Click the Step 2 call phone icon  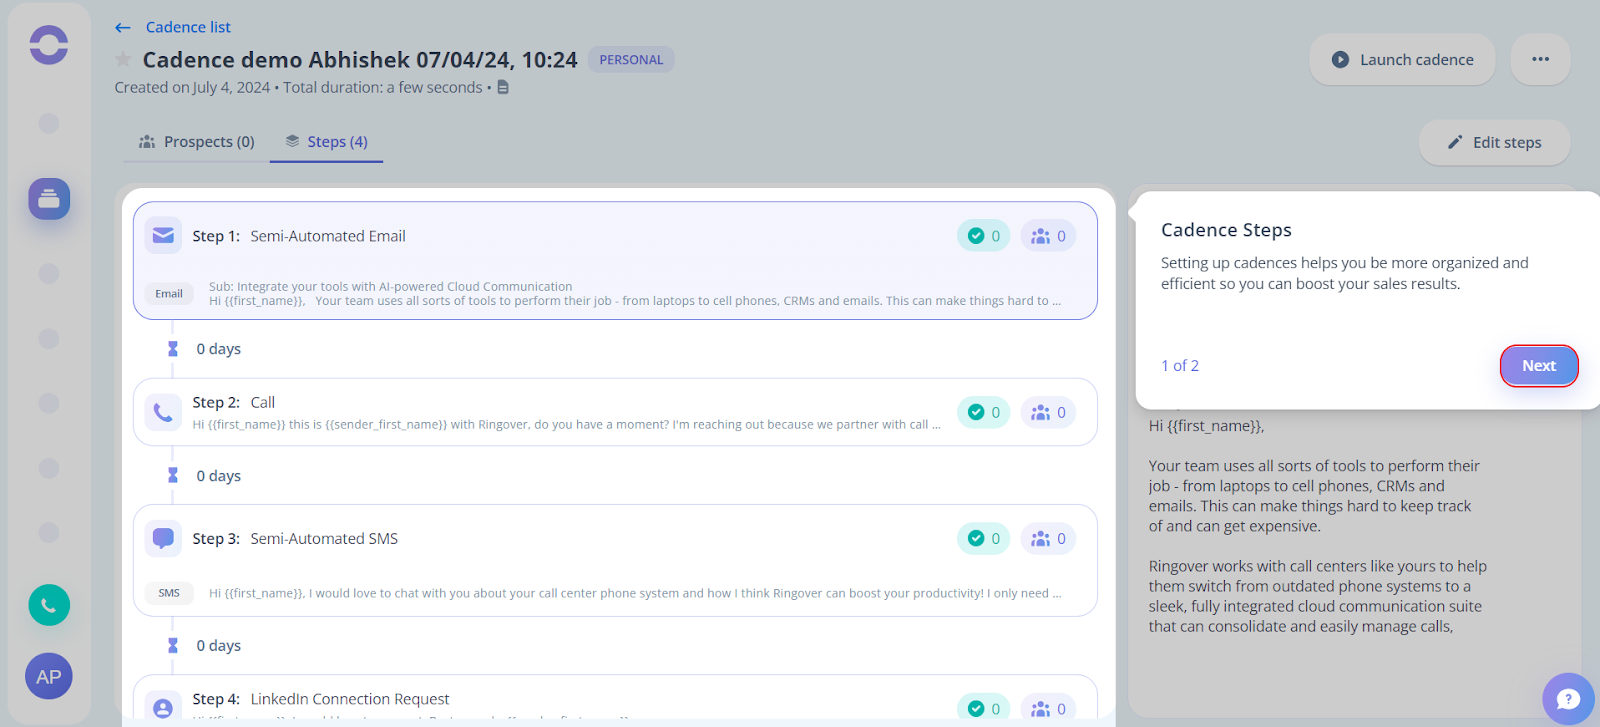click(x=163, y=412)
